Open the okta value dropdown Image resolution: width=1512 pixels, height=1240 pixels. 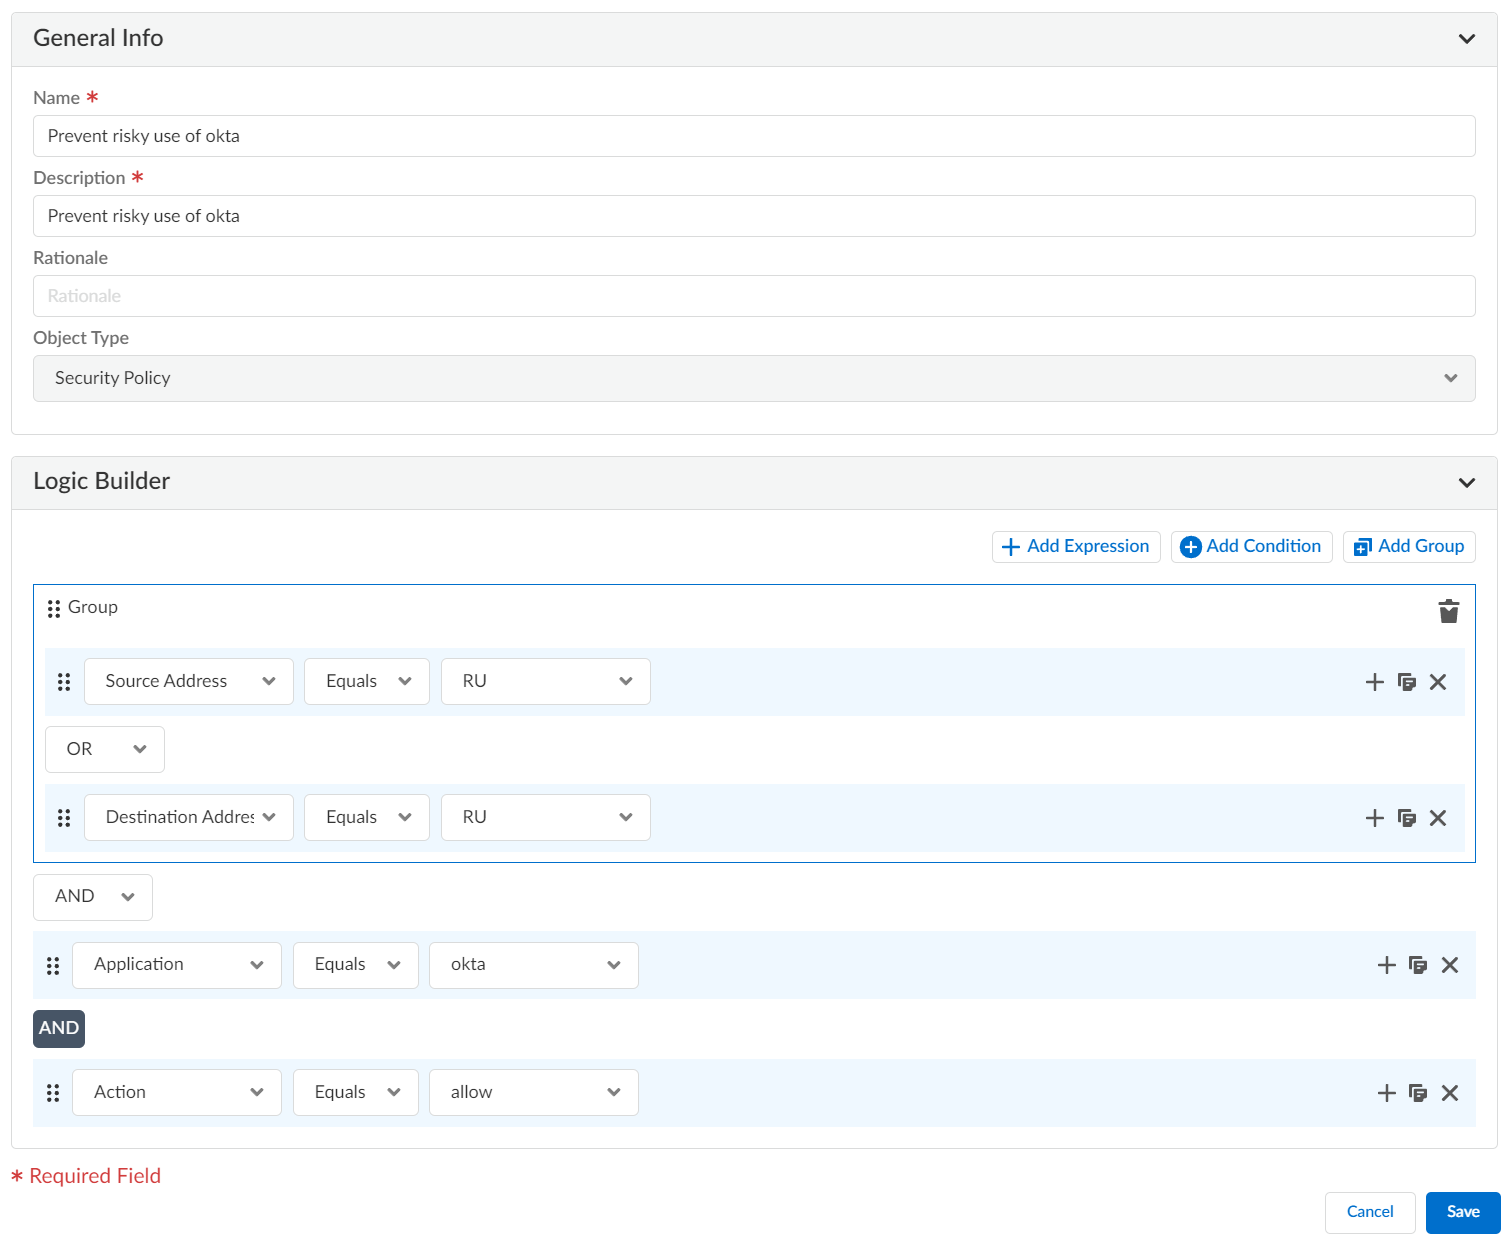[x=534, y=965]
